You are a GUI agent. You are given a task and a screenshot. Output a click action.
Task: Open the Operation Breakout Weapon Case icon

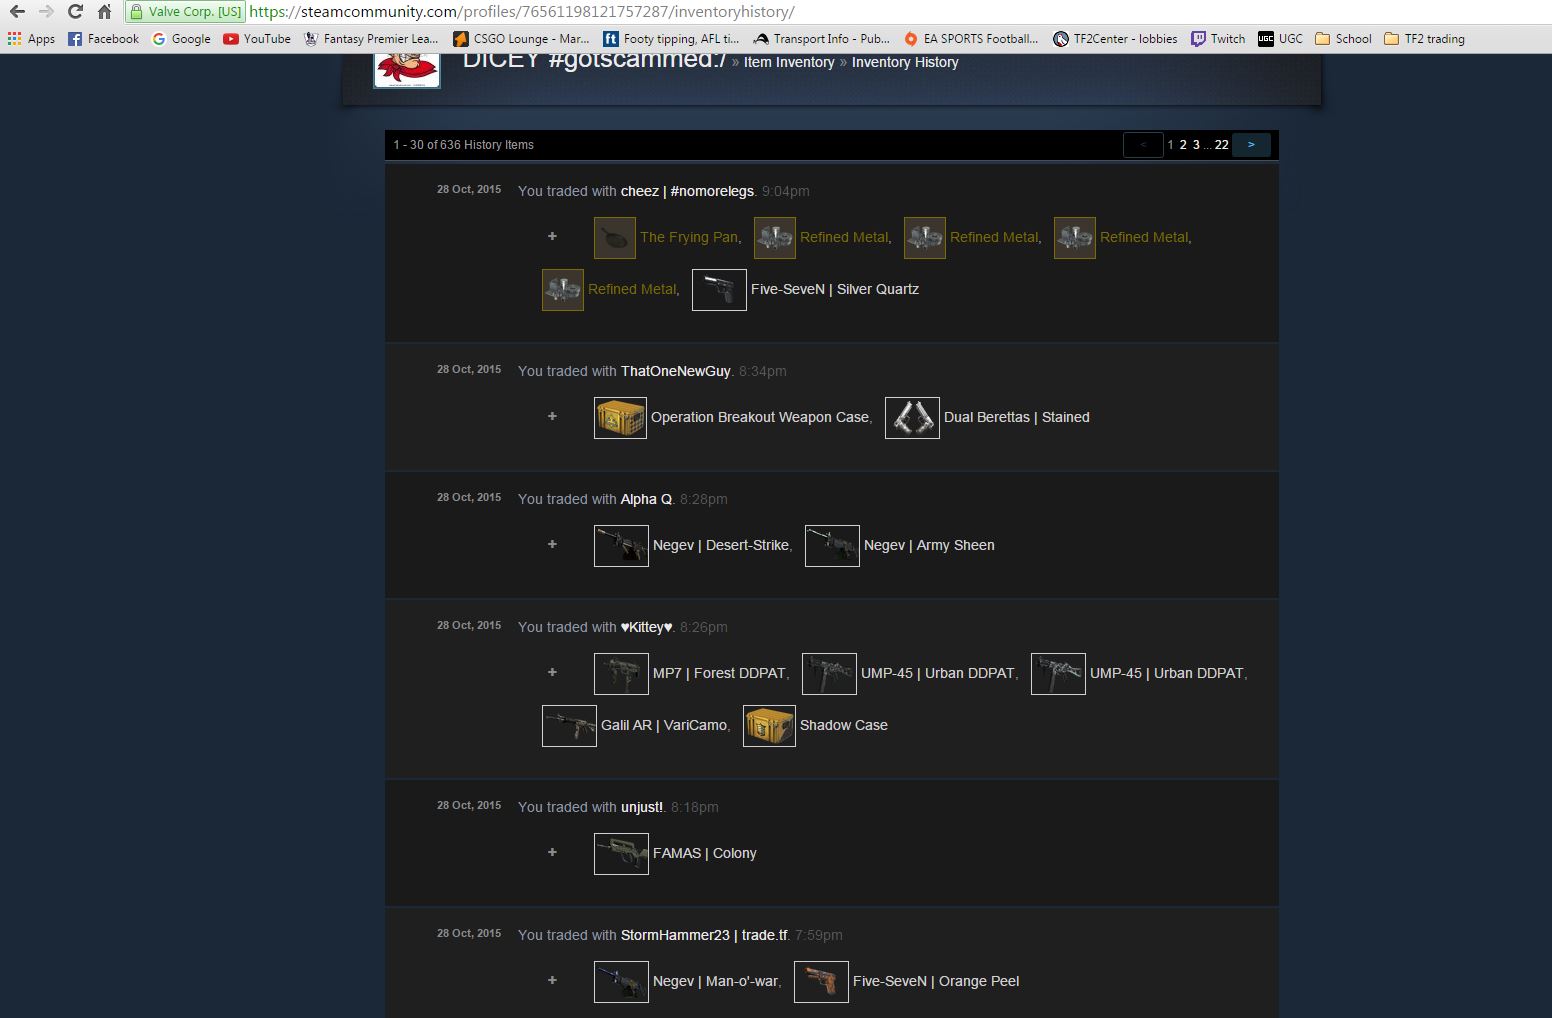coord(620,418)
